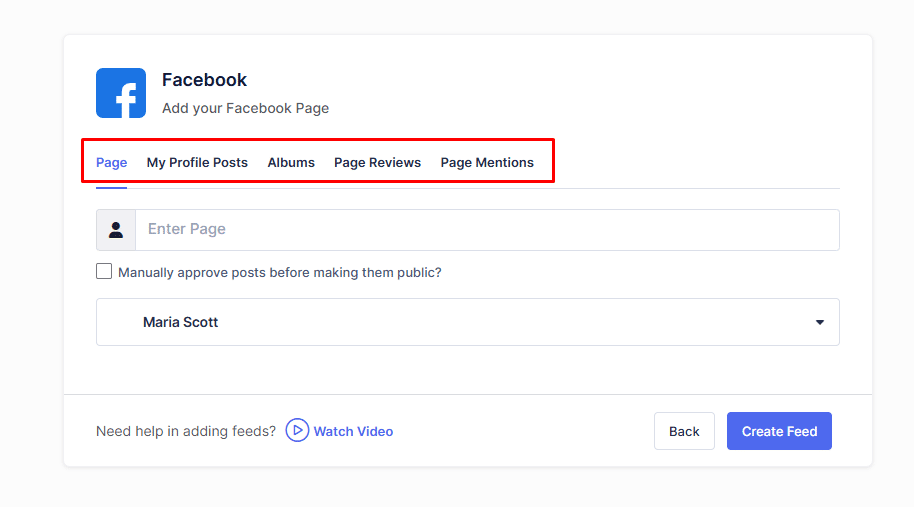Select the Albums tab
The width and height of the screenshot is (914, 507).
(291, 162)
